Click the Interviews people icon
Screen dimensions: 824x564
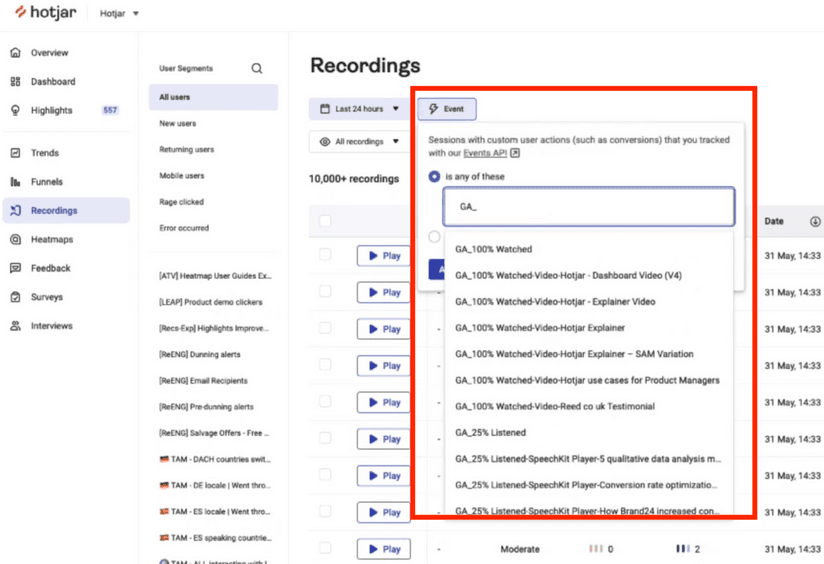click(15, 326)
